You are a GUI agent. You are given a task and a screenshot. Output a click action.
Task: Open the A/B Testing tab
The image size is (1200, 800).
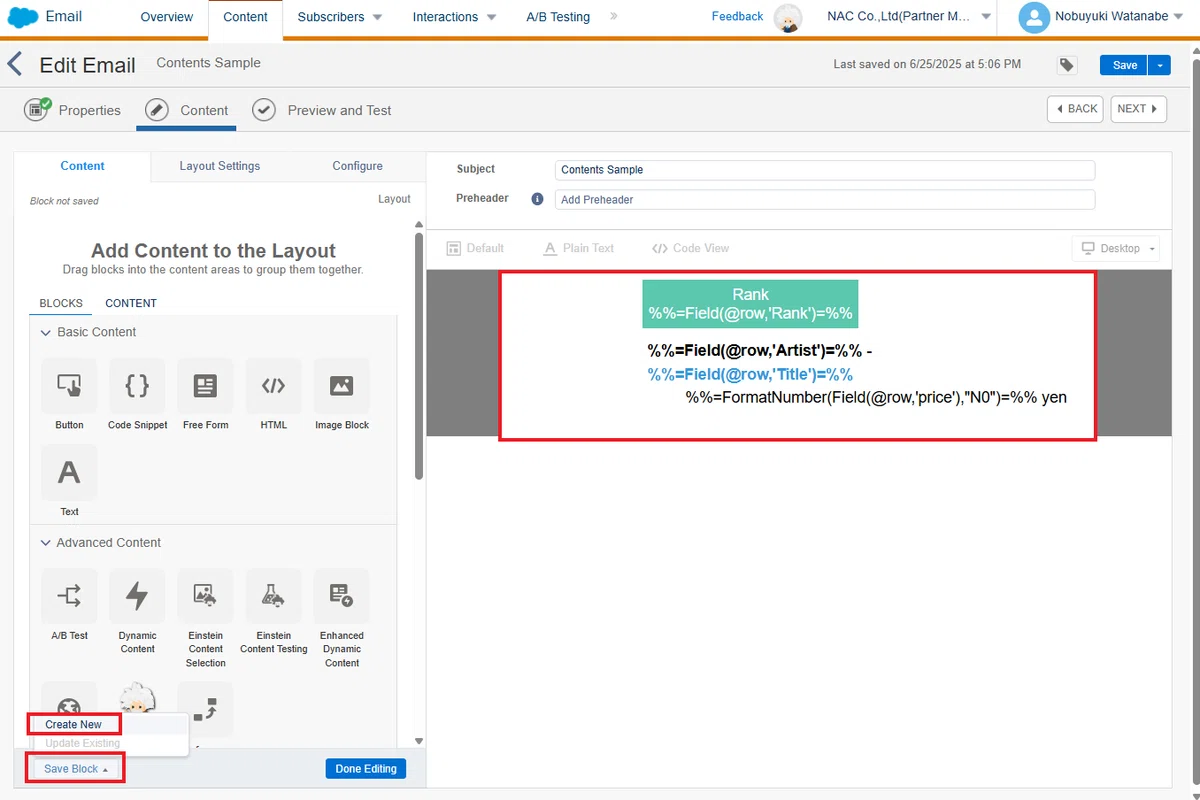[558, 17]
